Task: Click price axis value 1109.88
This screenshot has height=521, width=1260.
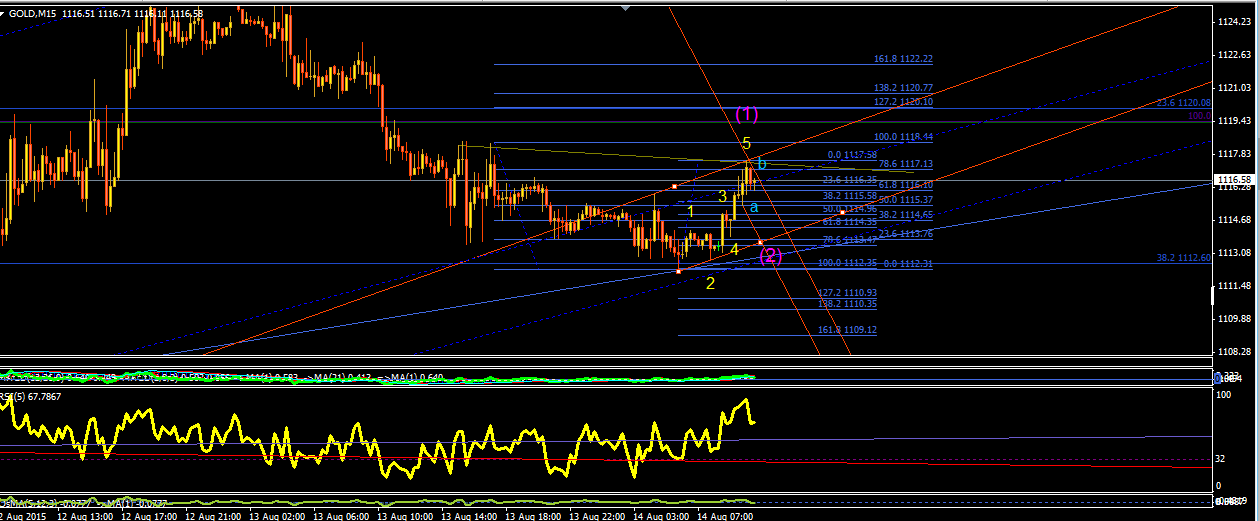Action: [1236, 319]
